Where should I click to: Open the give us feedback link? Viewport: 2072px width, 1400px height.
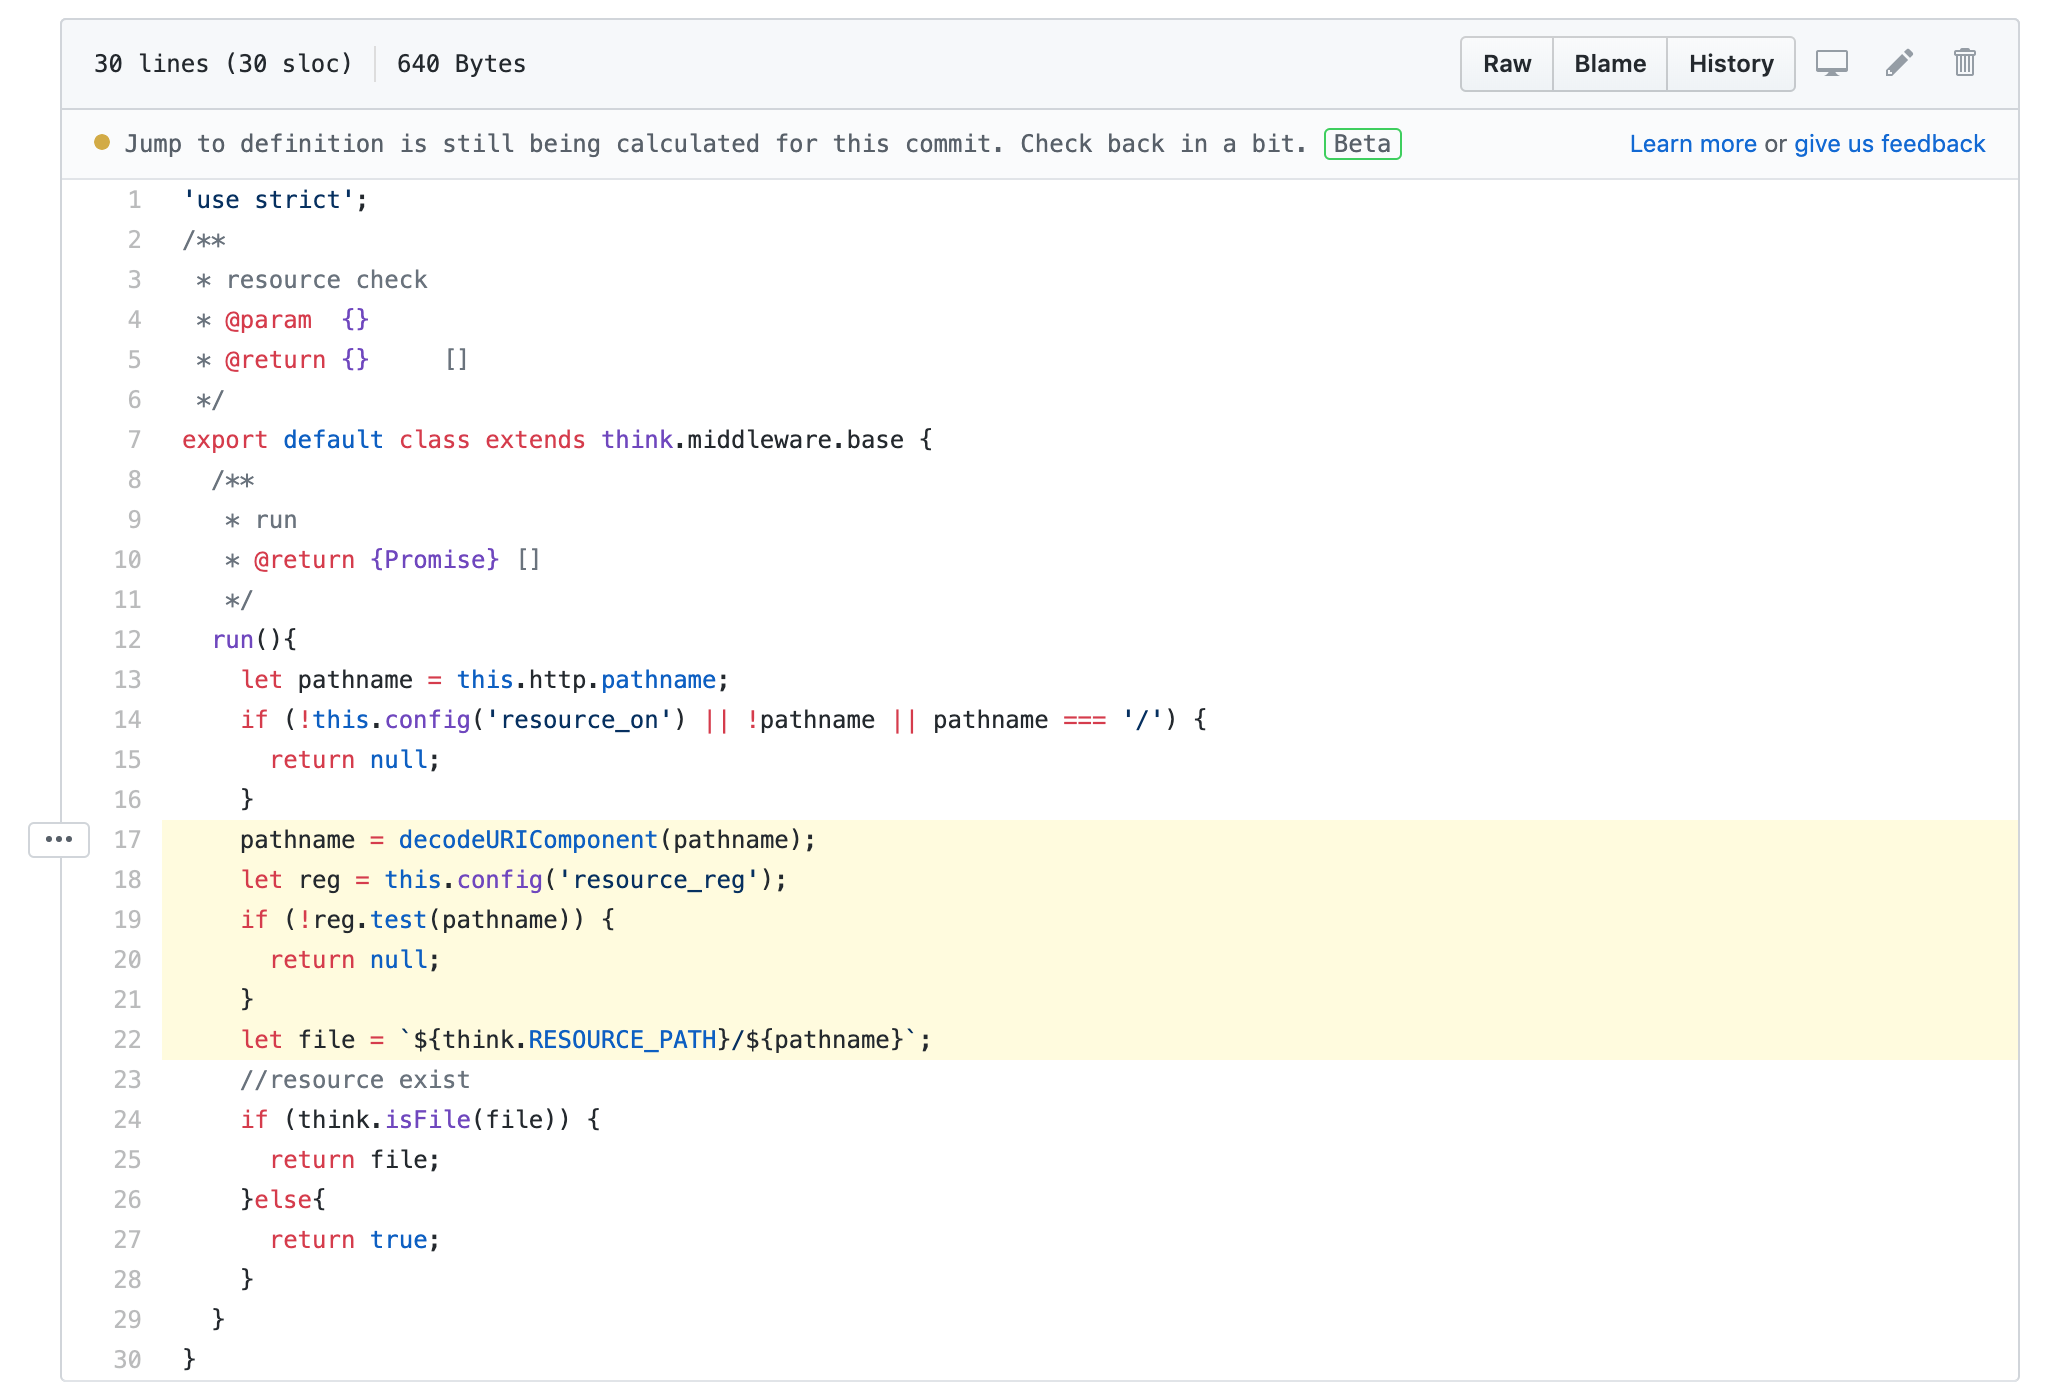click(x=1889, y=144)
